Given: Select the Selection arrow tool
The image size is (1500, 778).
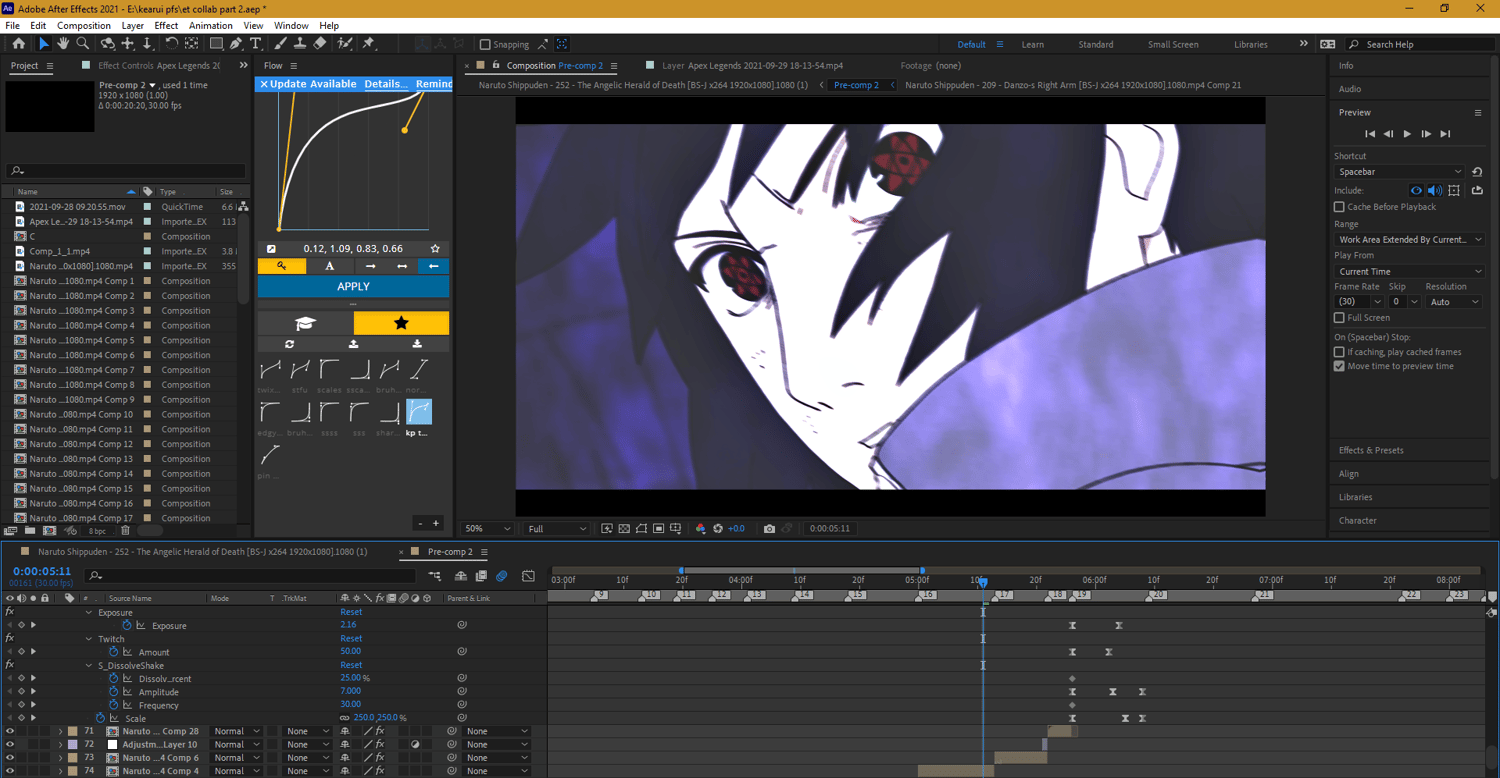Looking at the screenshot, I should pos(43,44).
